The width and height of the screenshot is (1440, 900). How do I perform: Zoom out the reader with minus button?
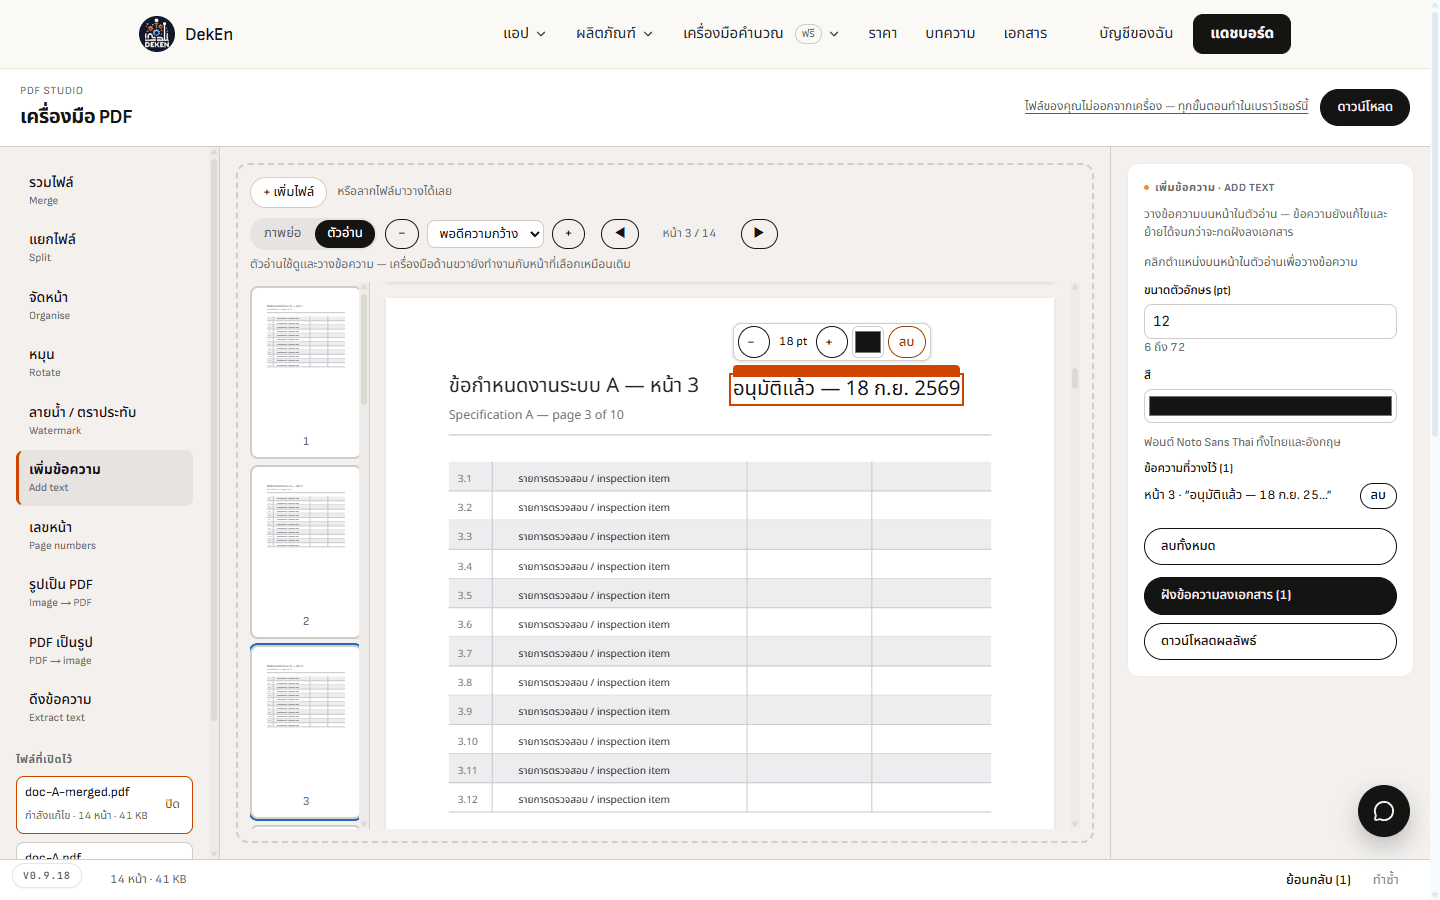(402, 233)
